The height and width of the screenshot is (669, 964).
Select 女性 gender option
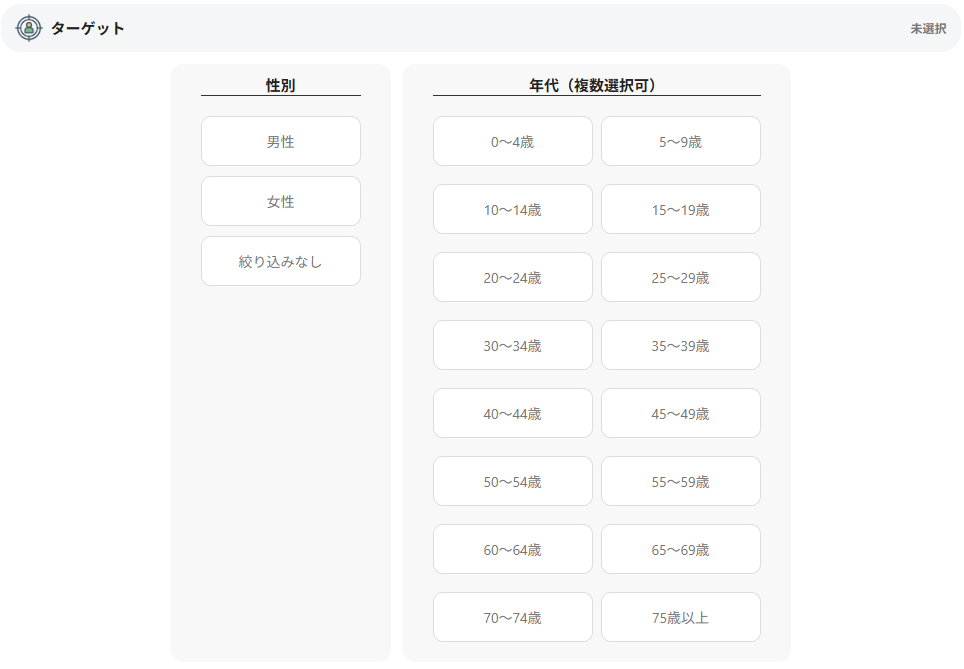click(280, 201)
